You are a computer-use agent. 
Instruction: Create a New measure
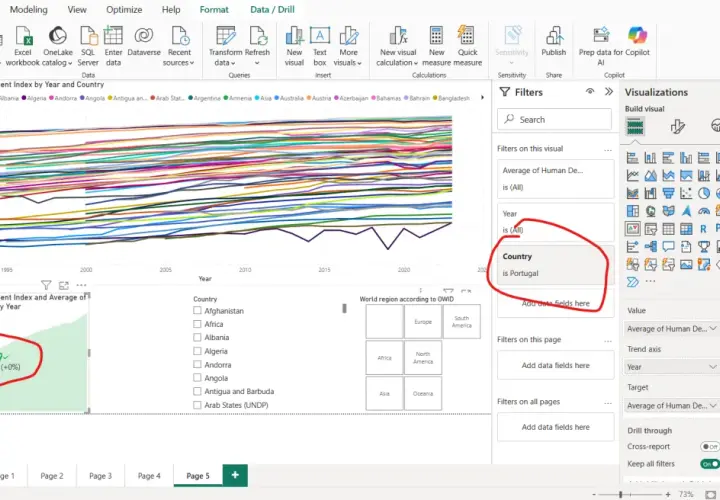coord(436,46)
